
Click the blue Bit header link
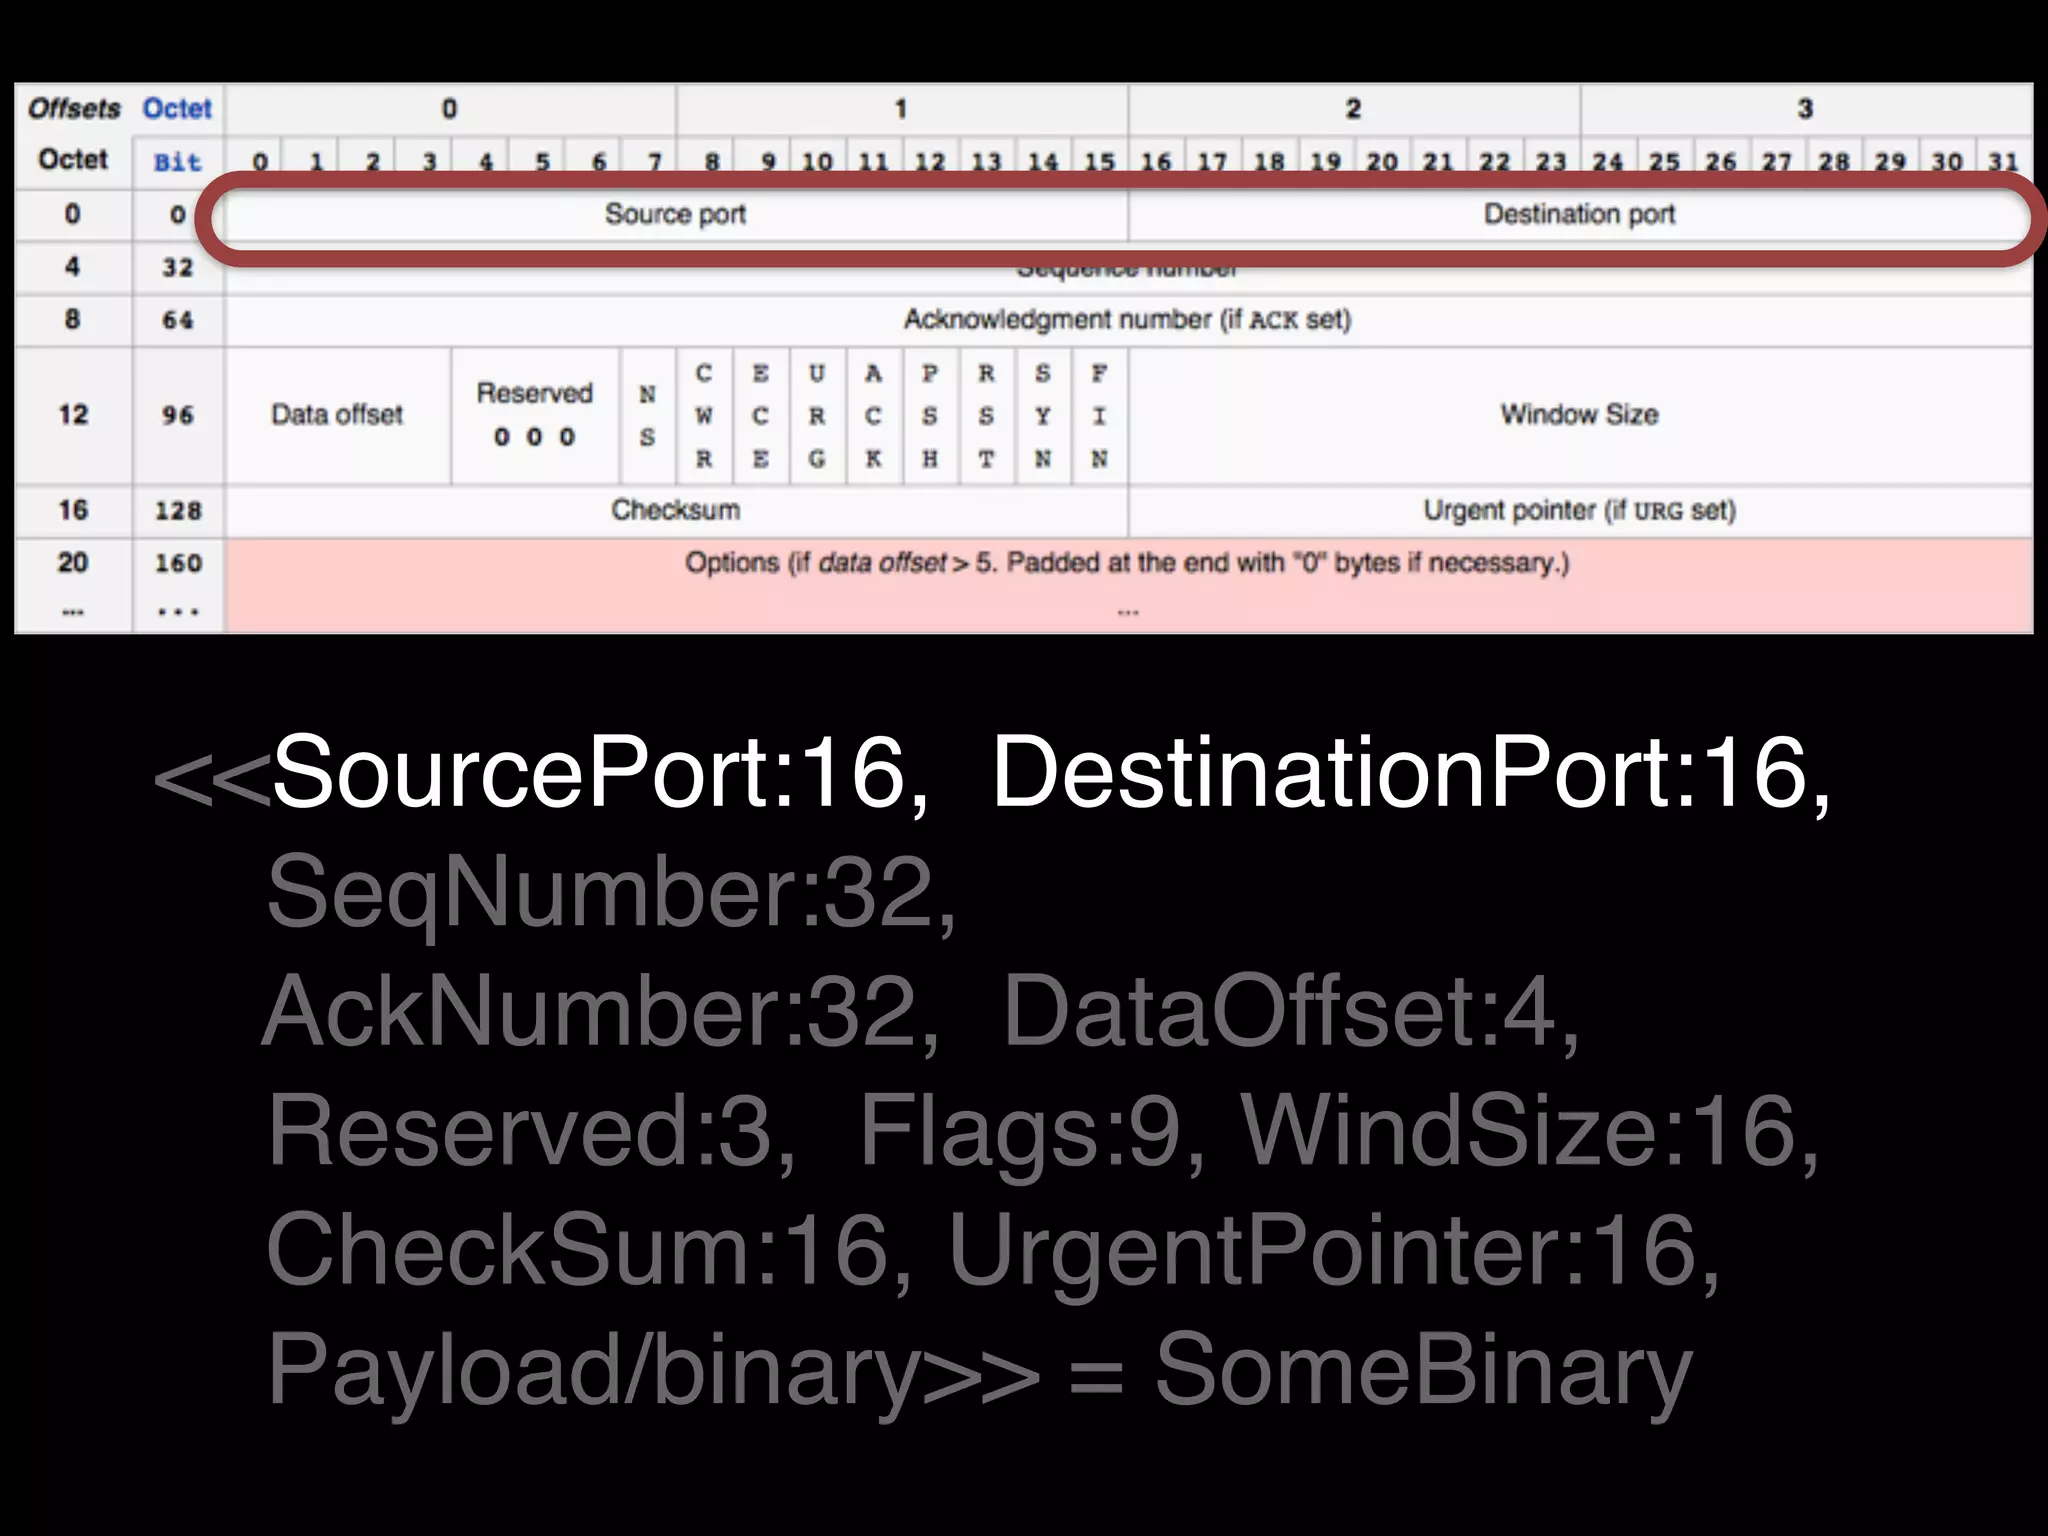[177, 162]
